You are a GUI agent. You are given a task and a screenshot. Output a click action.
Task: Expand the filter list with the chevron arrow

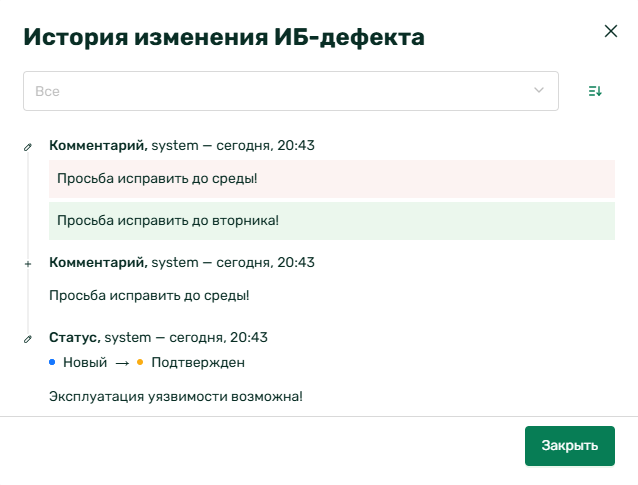(538, 90)
